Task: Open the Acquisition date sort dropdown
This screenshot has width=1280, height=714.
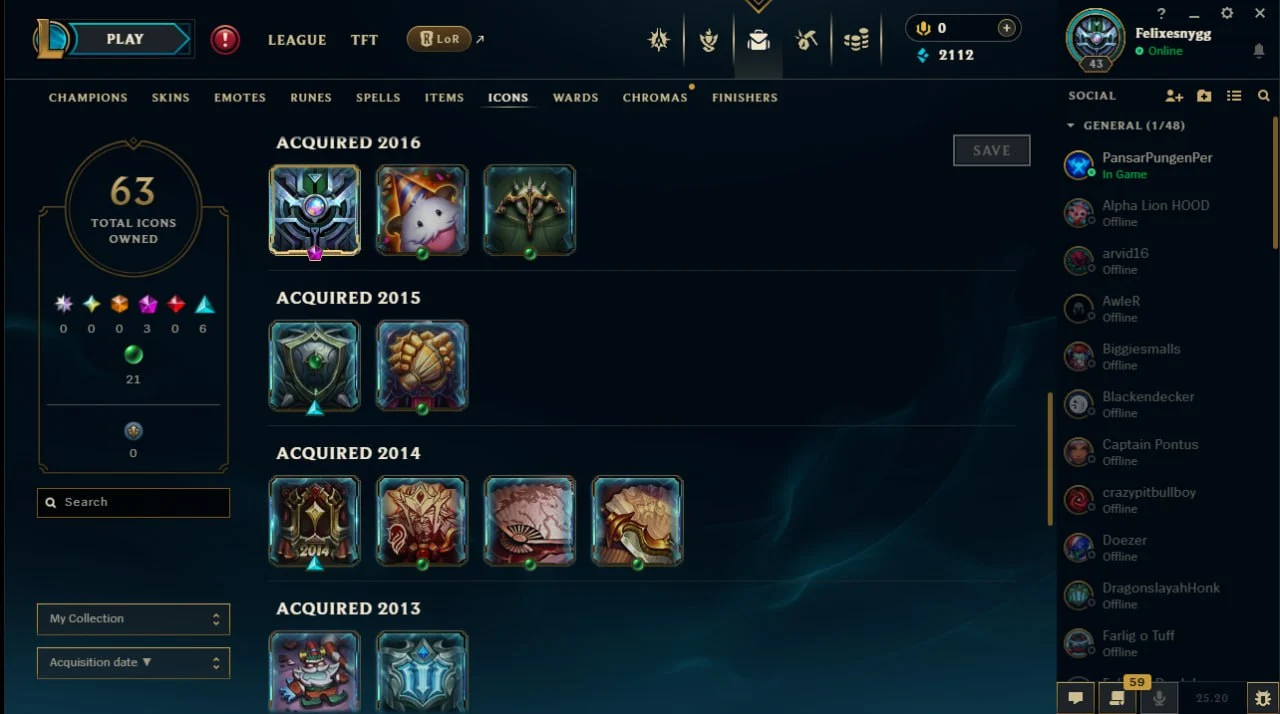Action: pos(133,662)
